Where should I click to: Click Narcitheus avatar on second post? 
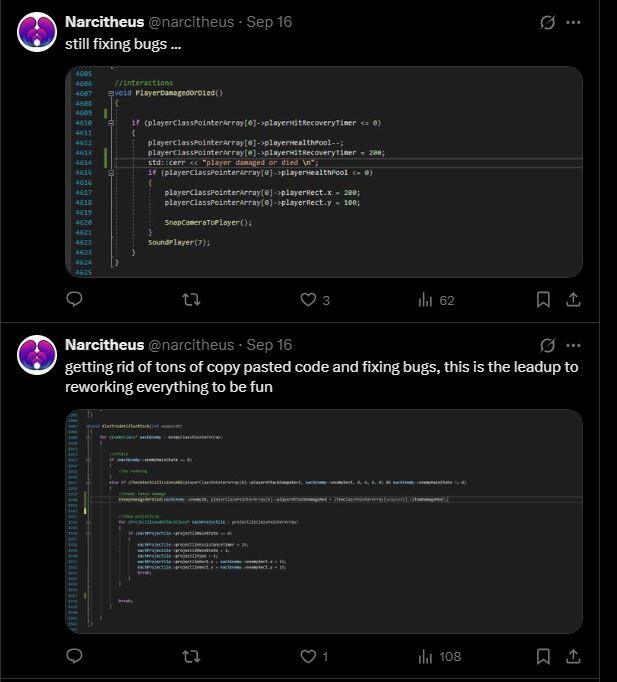[37, 355]
